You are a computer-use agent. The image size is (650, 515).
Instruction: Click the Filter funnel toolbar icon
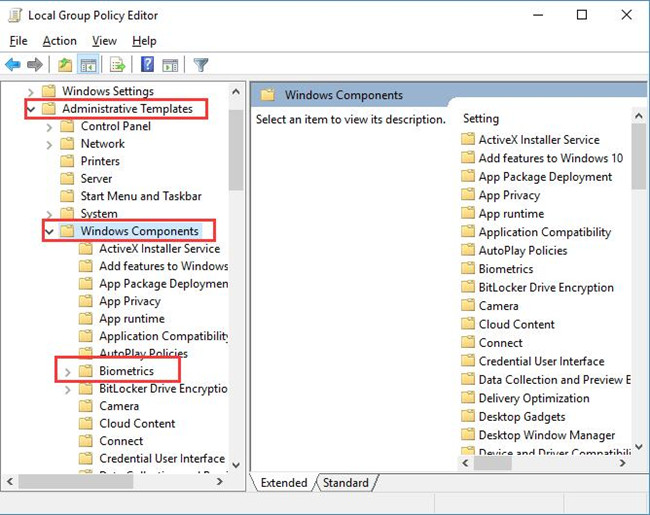click(201, 65)
